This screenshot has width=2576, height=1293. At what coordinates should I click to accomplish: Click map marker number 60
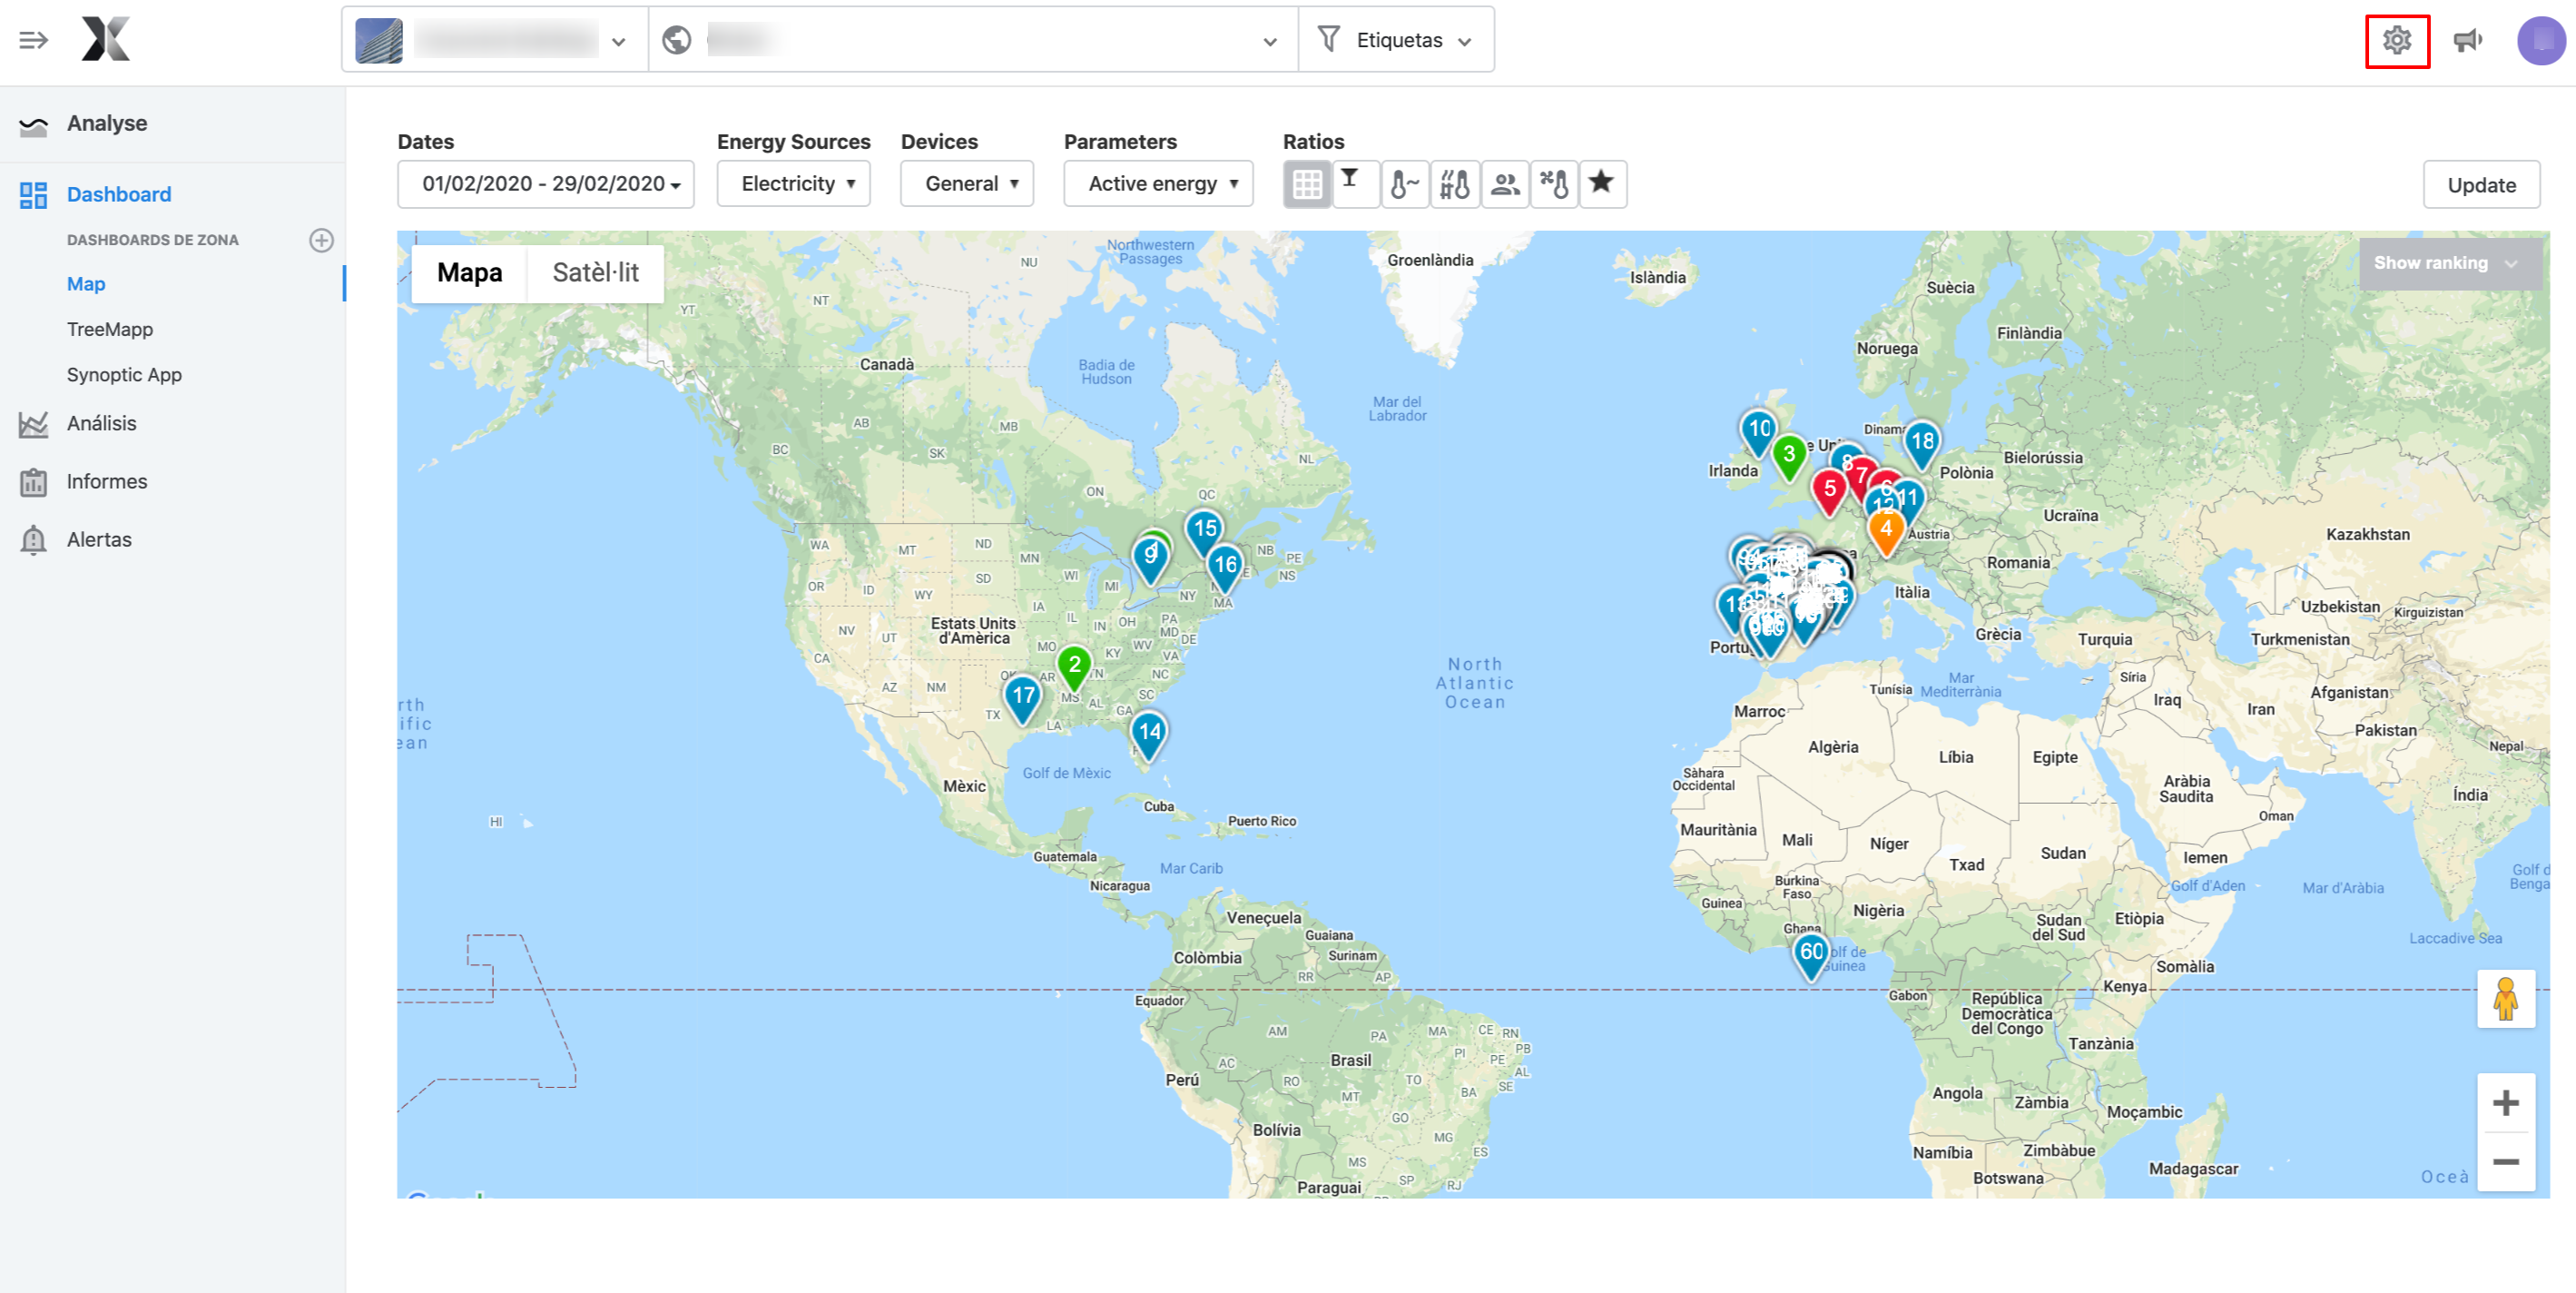click(x=1811, y=955)
